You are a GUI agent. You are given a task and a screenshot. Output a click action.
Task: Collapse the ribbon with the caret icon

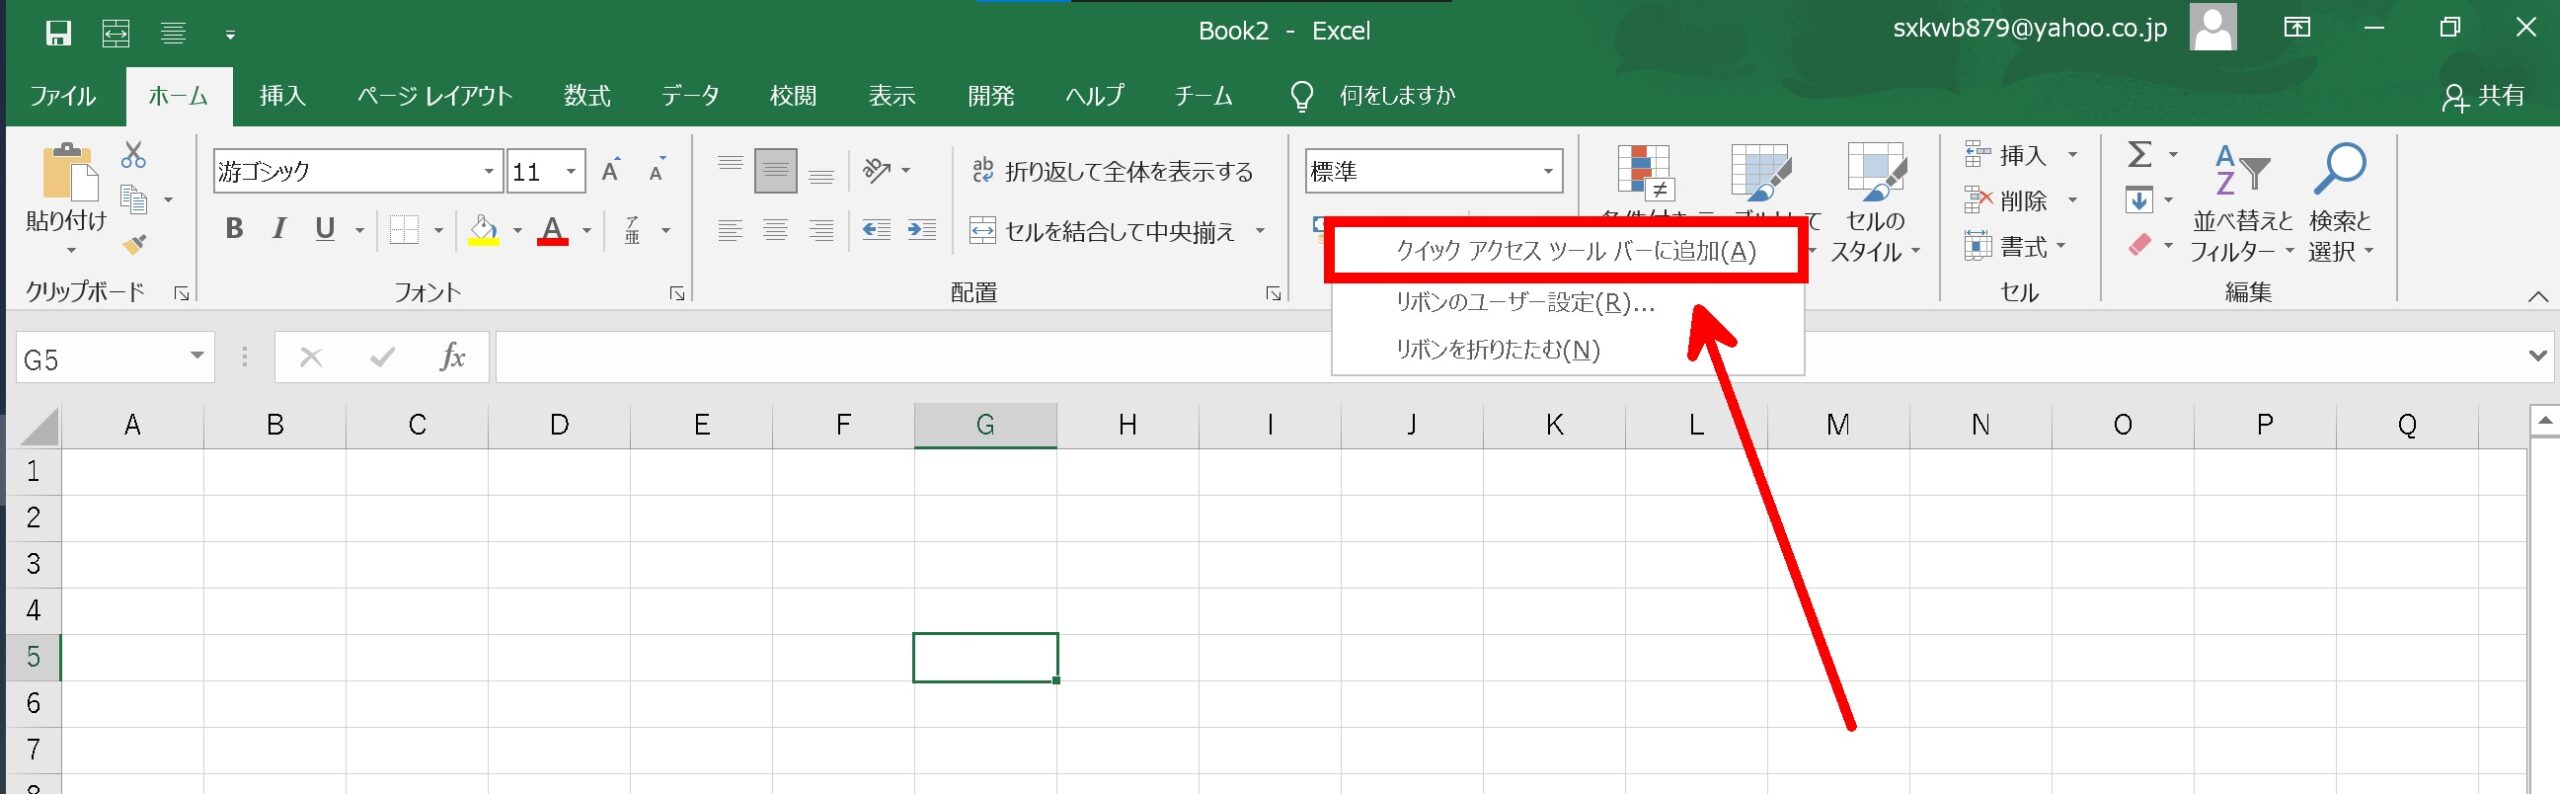[x=2537, y=296]
